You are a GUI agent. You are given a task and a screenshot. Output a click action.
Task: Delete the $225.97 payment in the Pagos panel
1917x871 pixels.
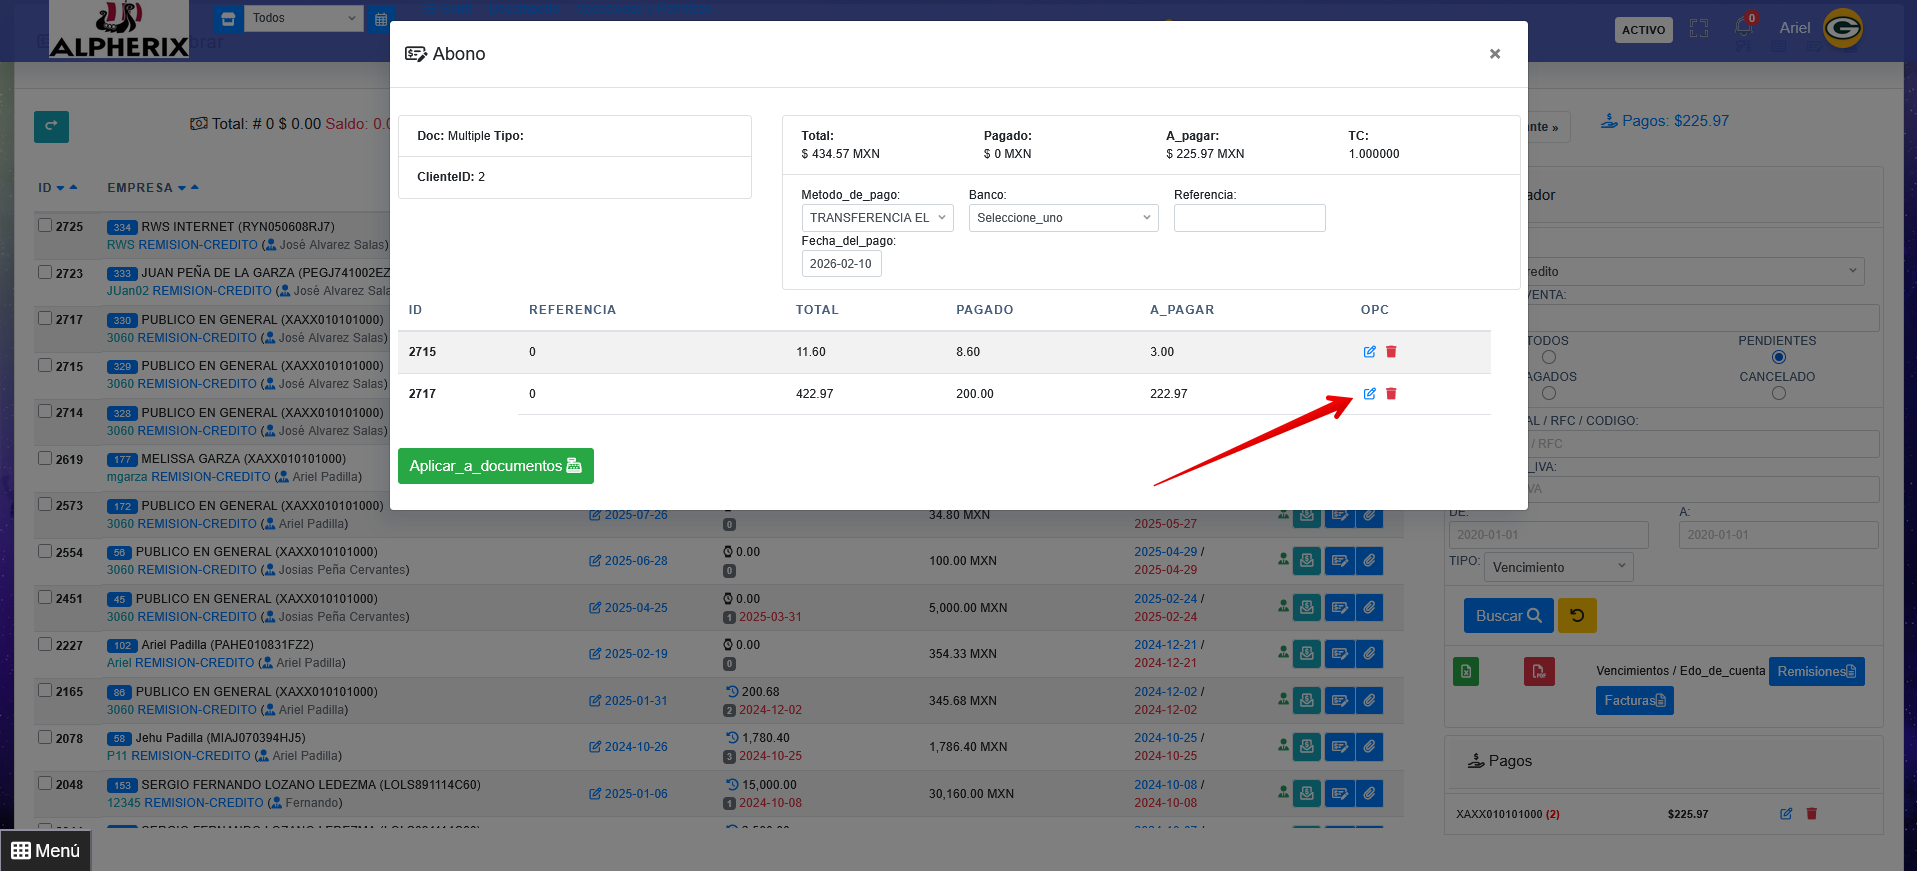tap(1811, 814)
